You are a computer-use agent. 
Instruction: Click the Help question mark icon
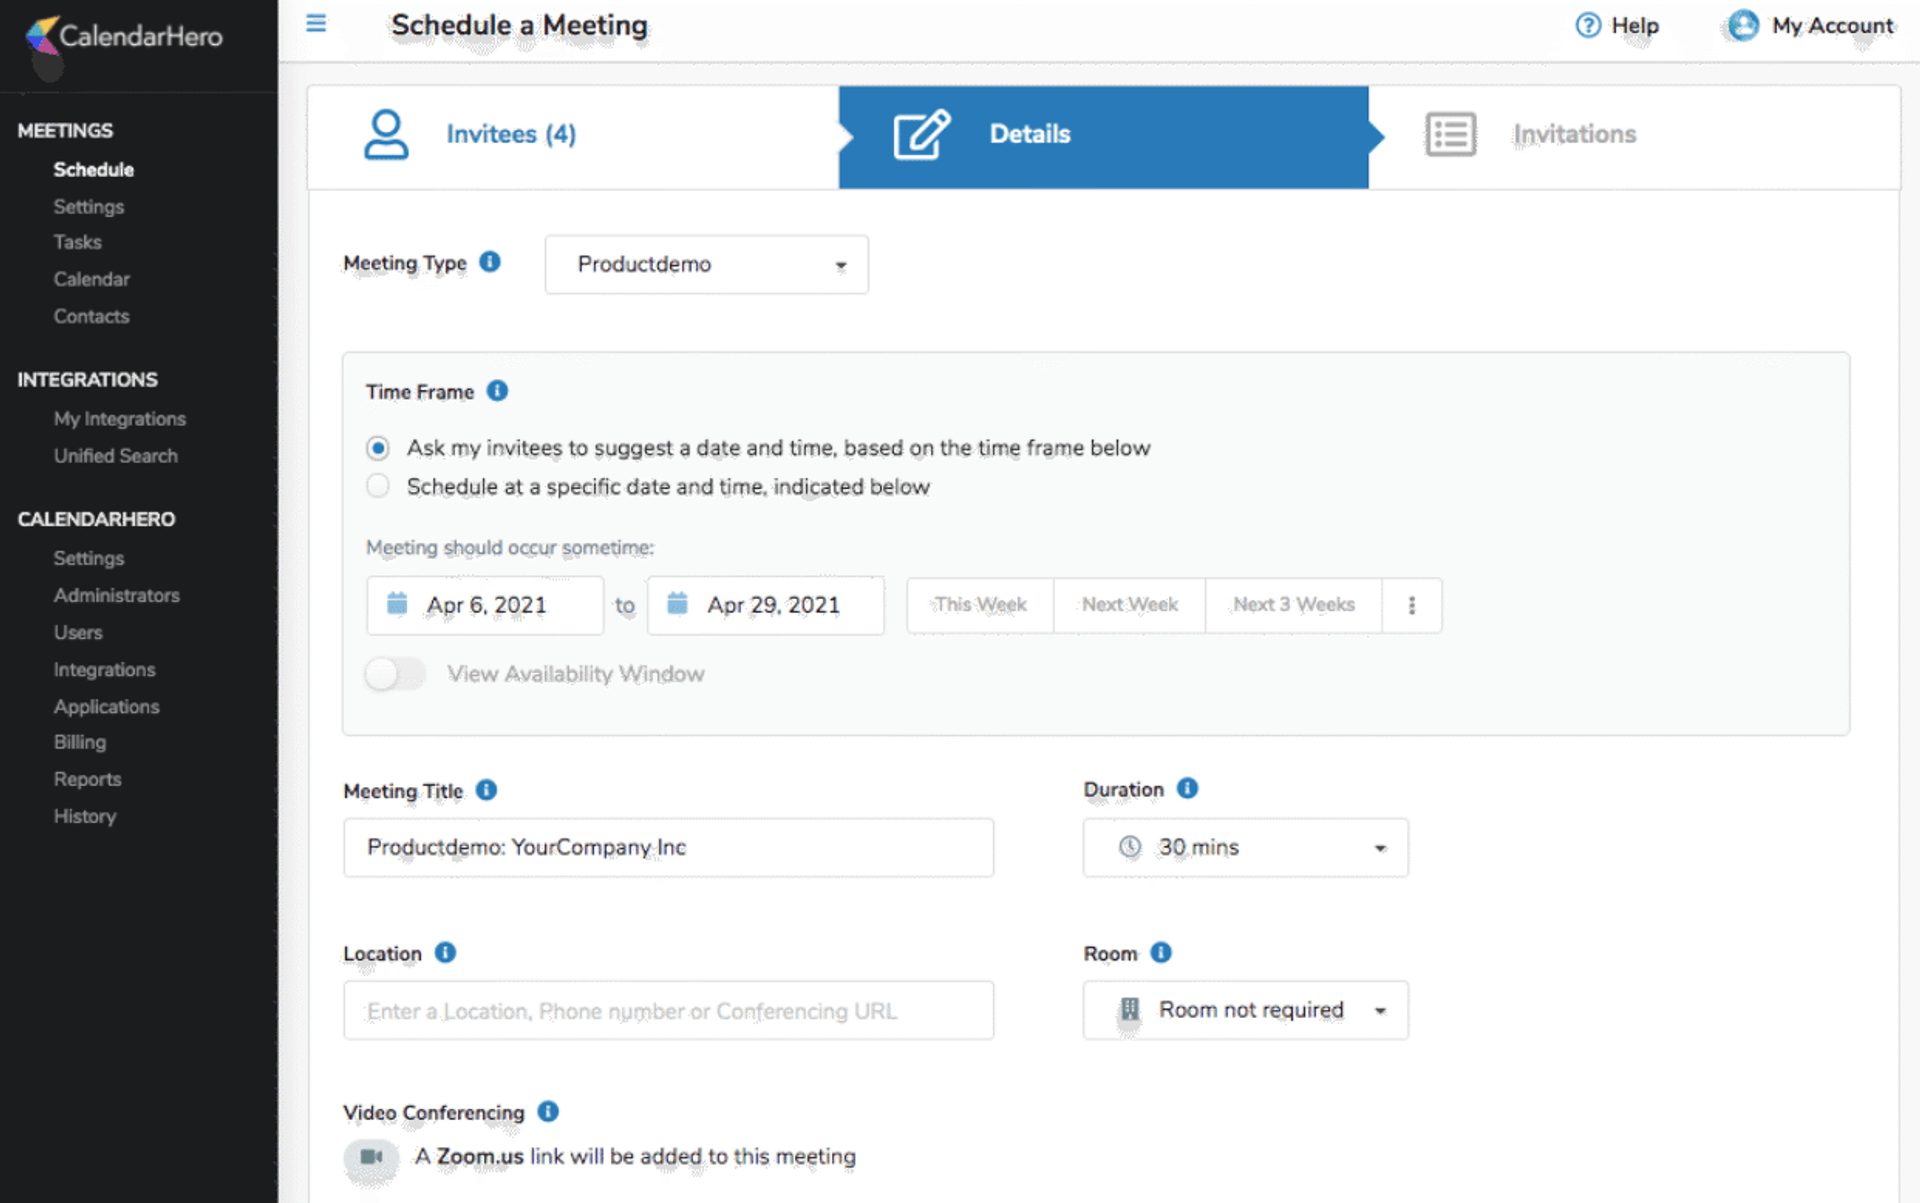pyautogui.click(x=1587, y=25)
